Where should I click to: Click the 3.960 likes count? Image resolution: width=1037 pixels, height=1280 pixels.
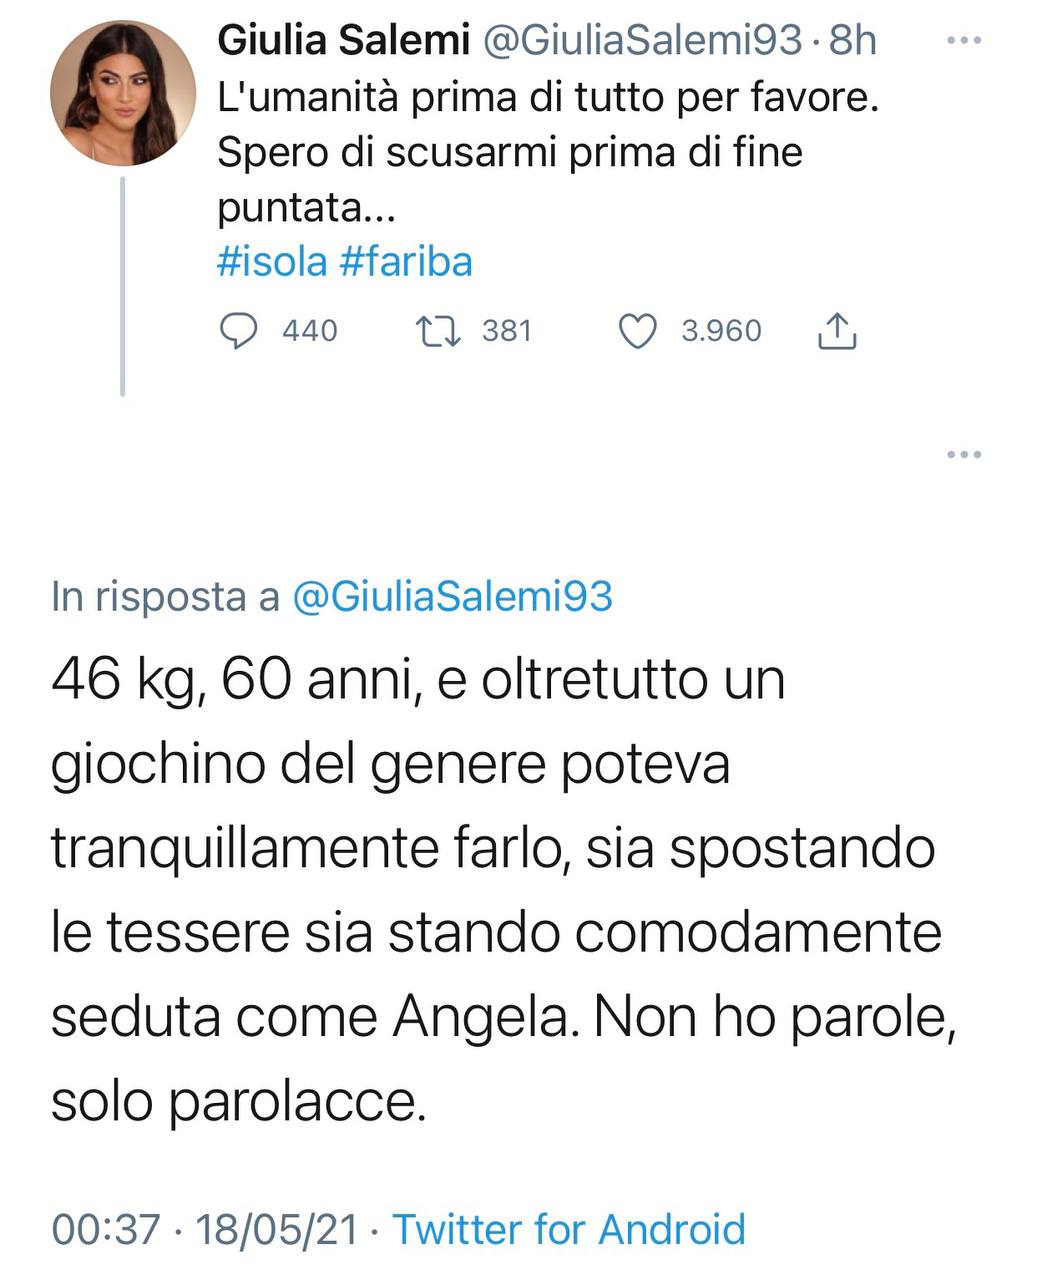(721, 331)
